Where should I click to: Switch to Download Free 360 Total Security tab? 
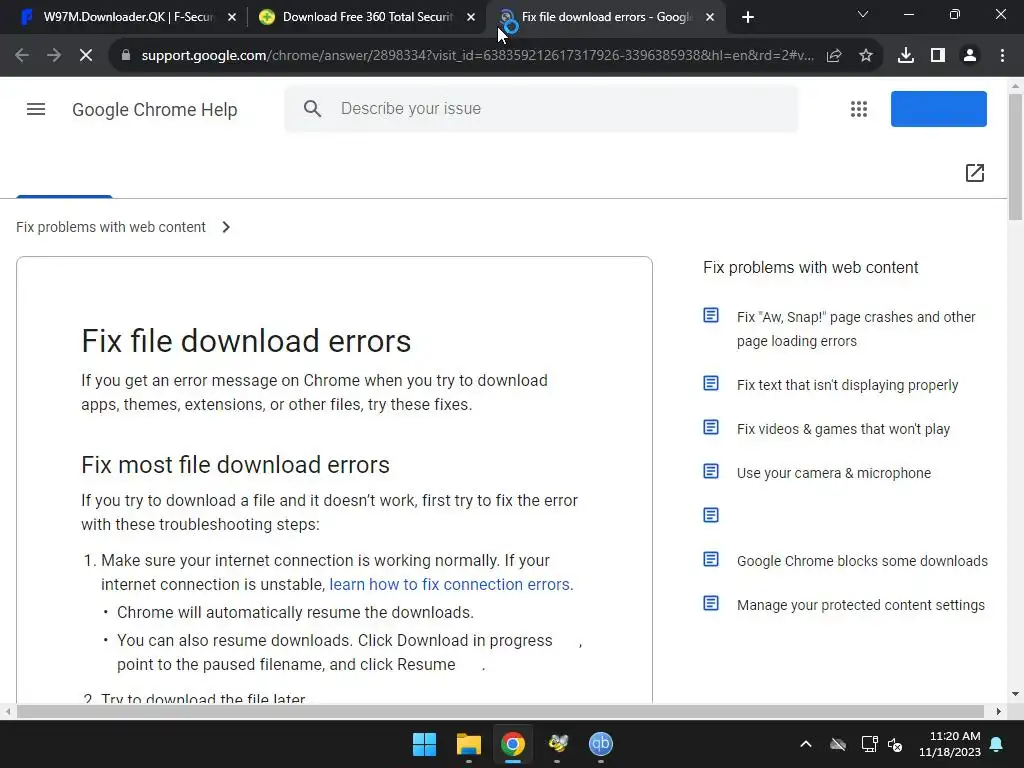pyautogui.click(x=368, y=17)
